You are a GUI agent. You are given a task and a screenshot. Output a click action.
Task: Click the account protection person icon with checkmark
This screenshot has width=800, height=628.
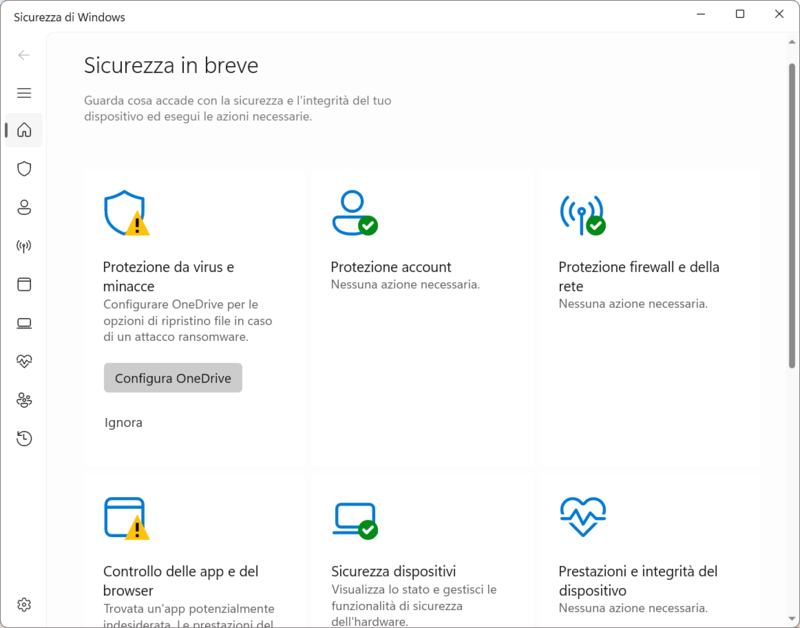coord(355,213)
